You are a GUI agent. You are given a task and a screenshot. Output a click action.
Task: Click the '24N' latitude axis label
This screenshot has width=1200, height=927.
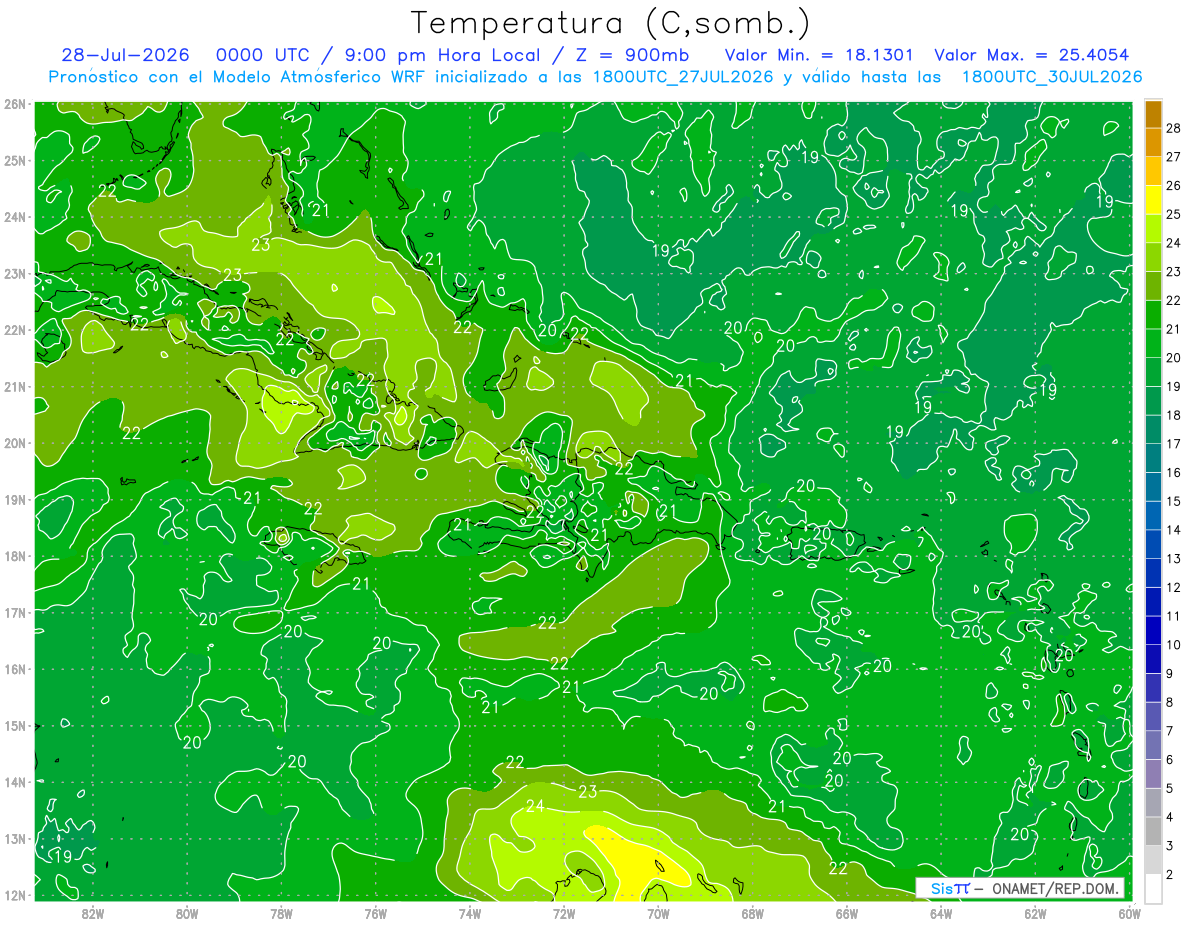coord(15,217)
